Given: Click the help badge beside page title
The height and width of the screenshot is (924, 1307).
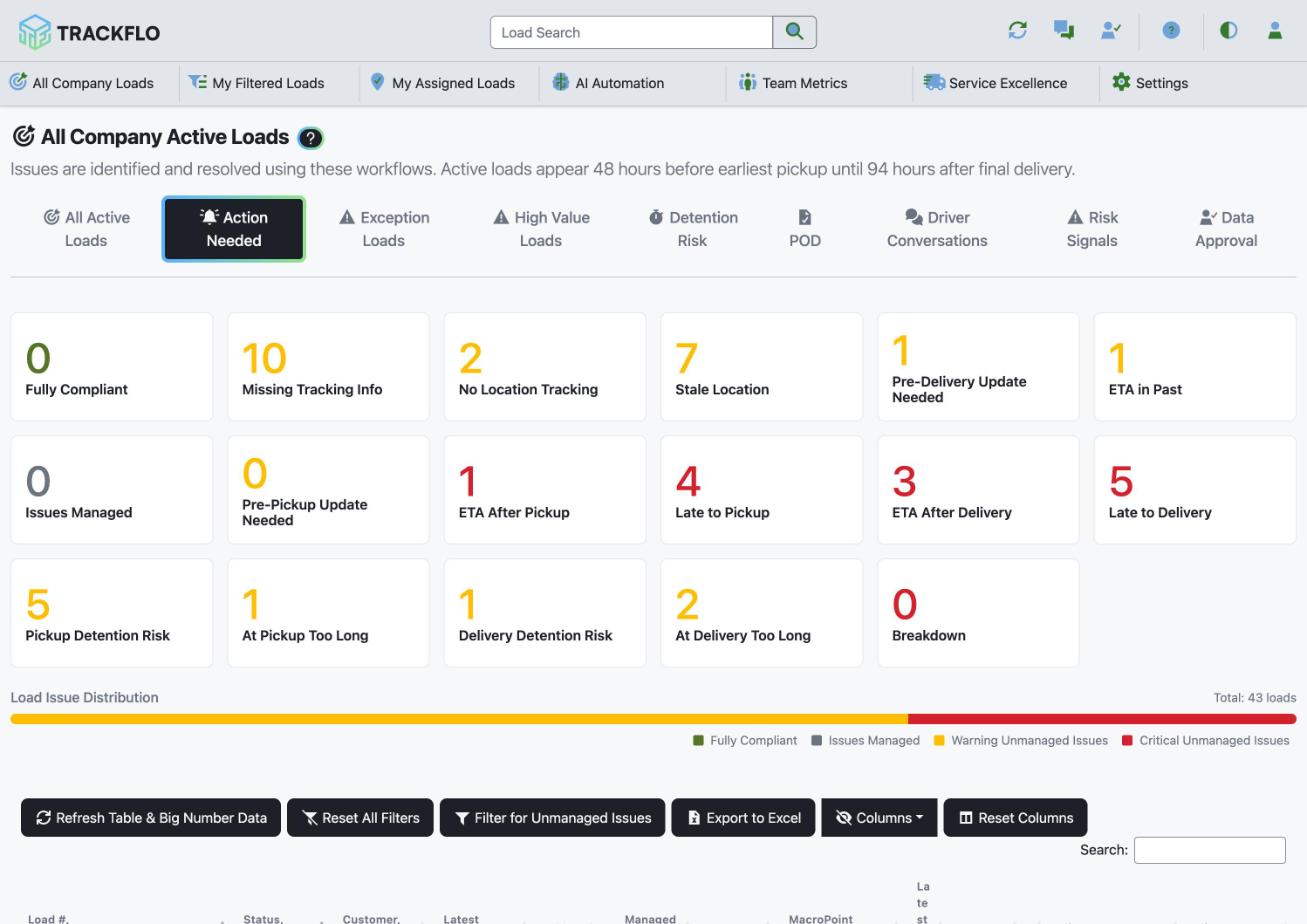Looking at the screenshot, I should (310, 138).
